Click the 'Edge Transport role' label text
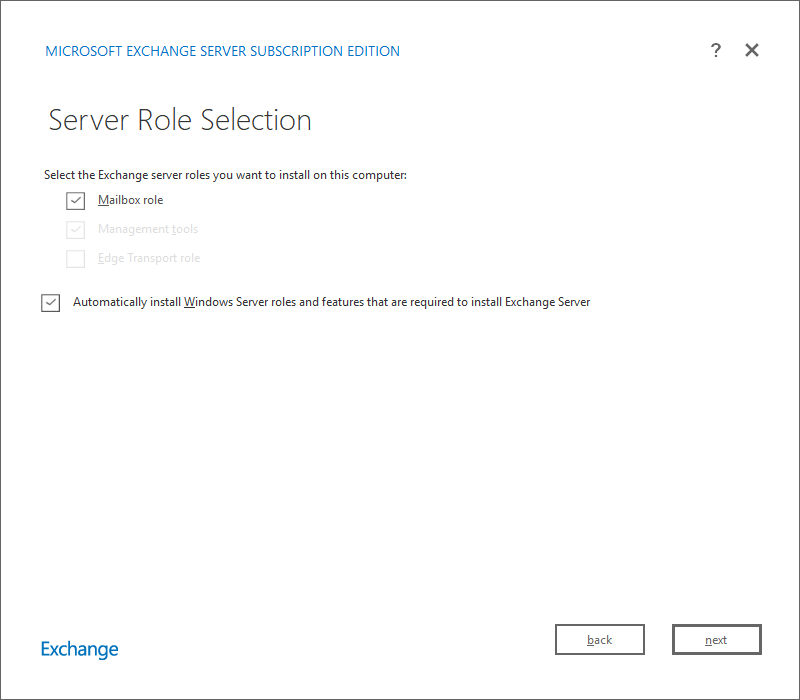 point(149,258)
